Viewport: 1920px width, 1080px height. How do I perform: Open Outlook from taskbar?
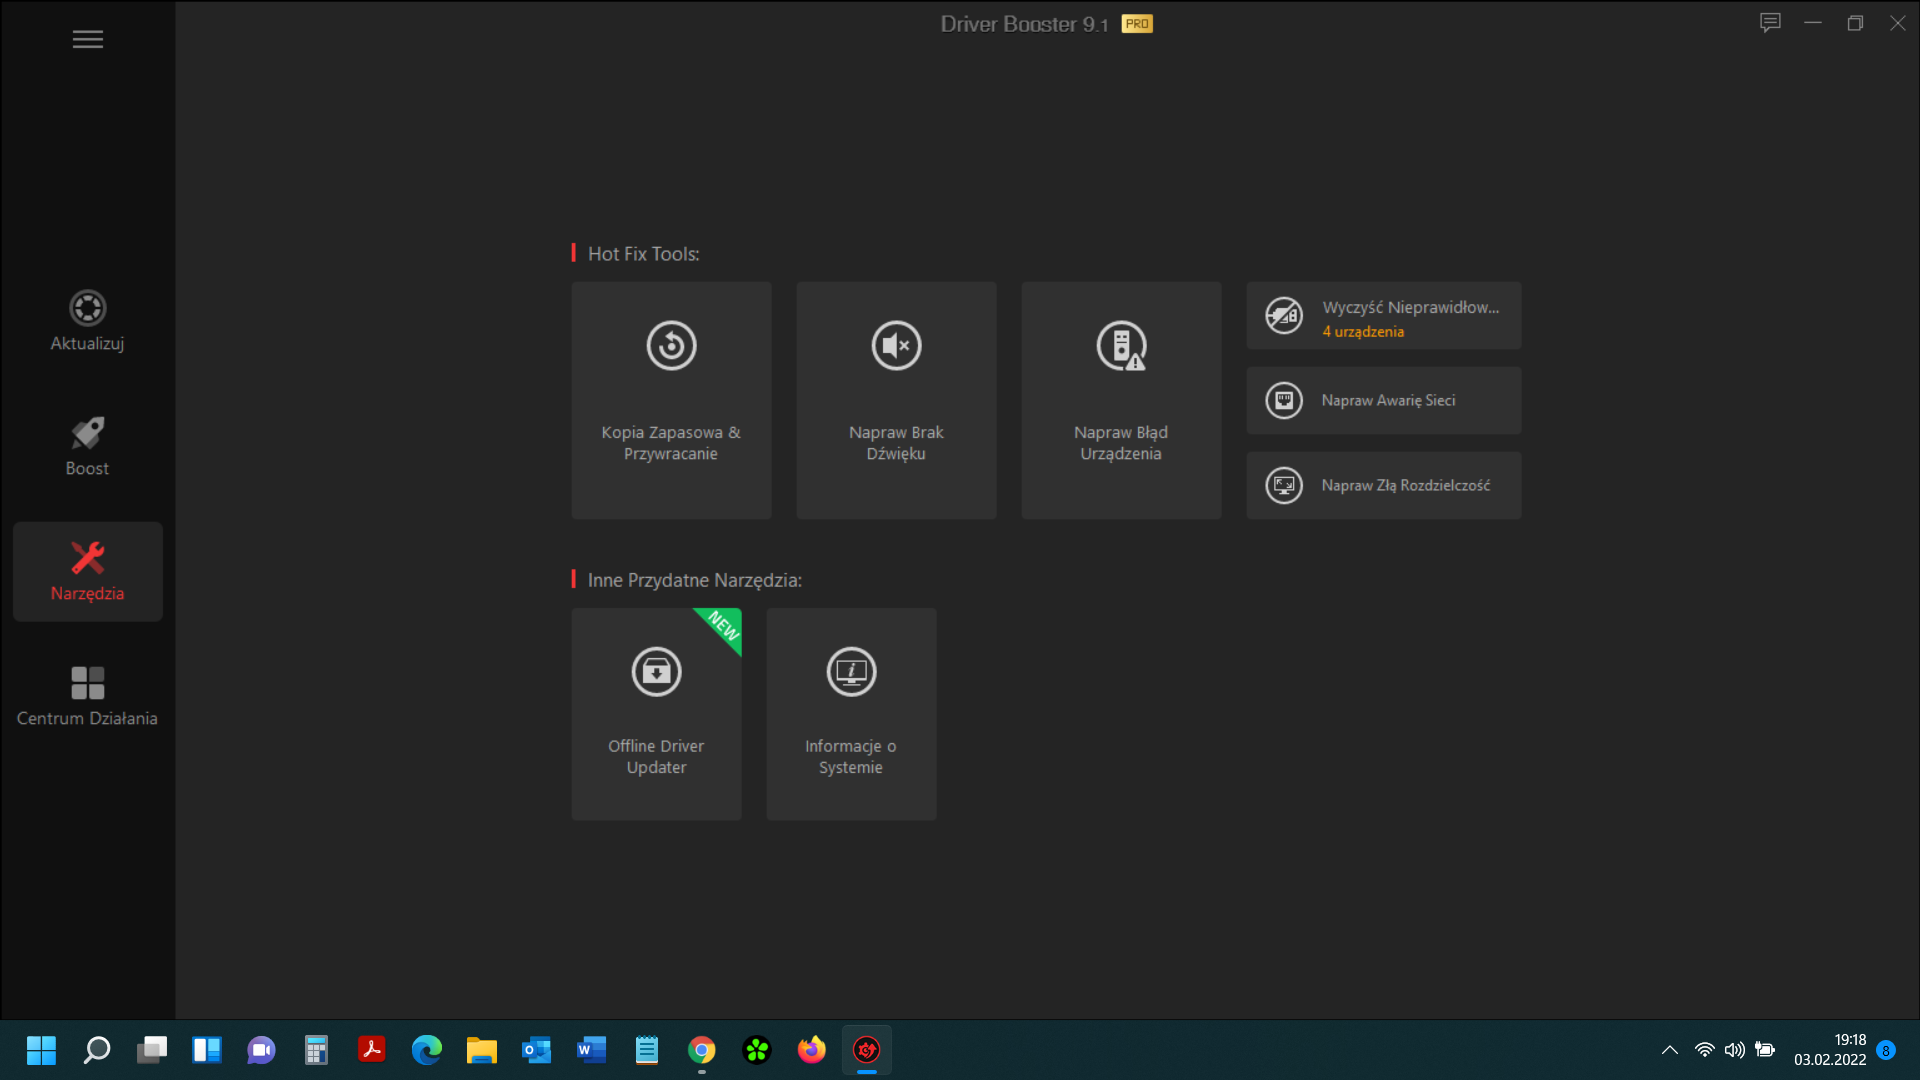coord(537,1050)
